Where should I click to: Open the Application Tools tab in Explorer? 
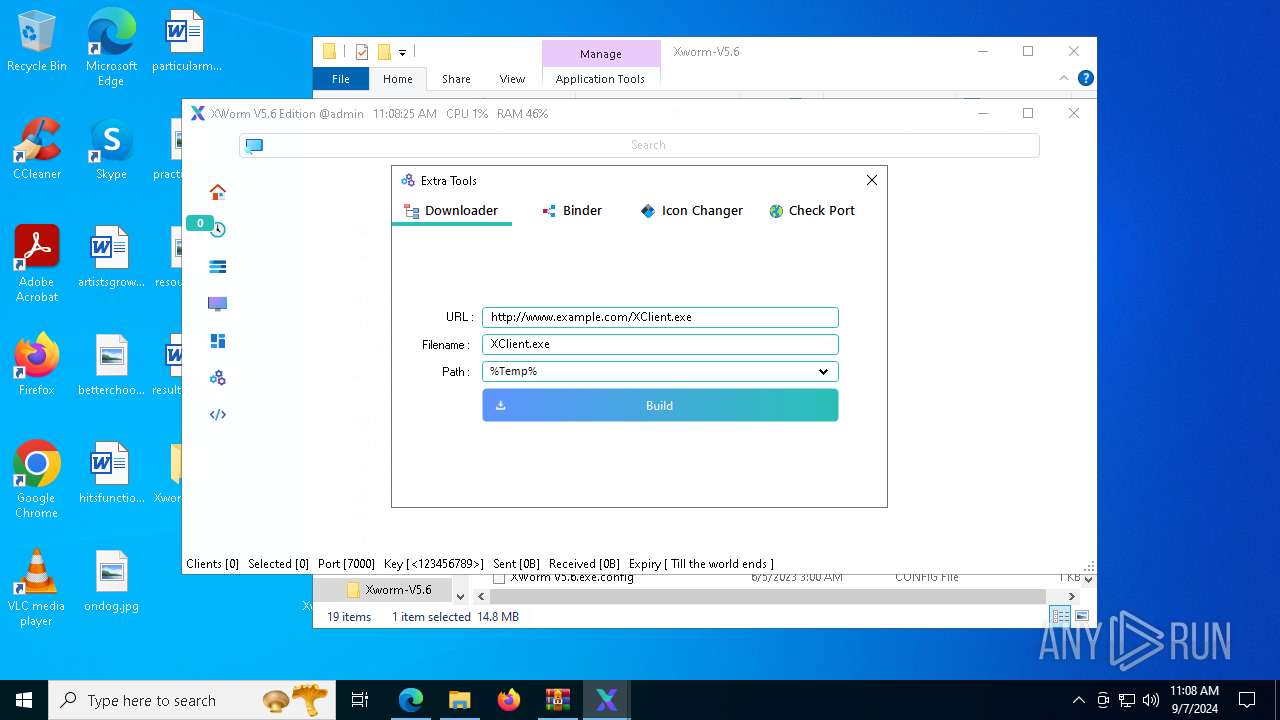(x=600, y=79)
